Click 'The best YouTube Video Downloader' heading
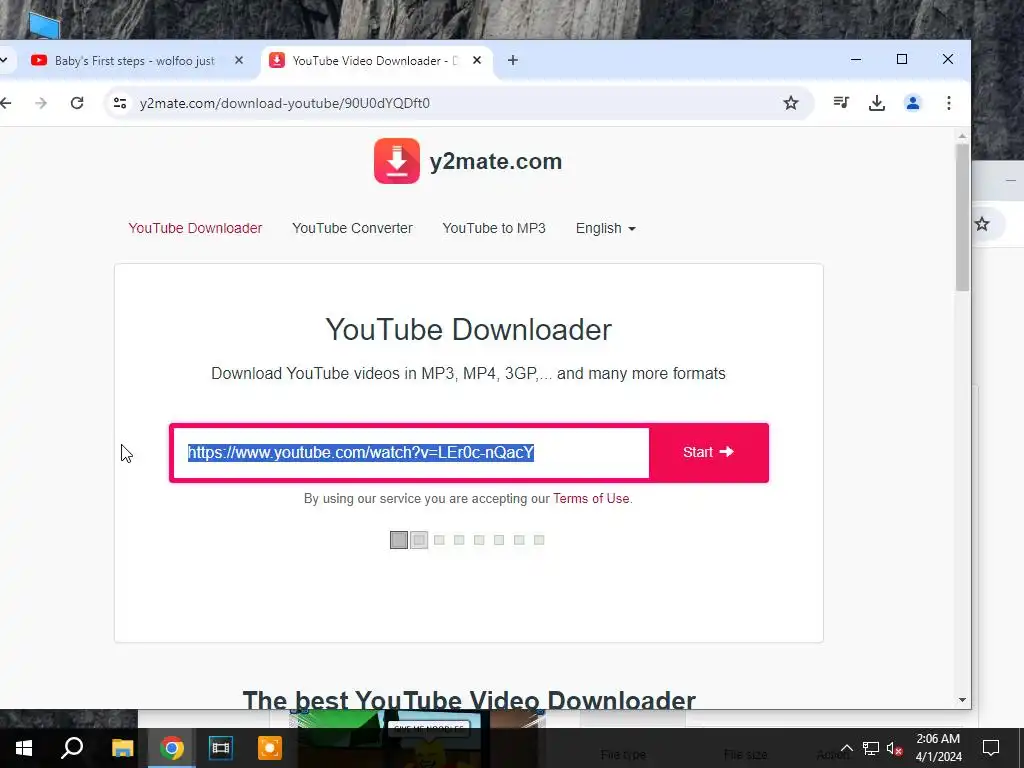1024x768 pixels. 469,699
